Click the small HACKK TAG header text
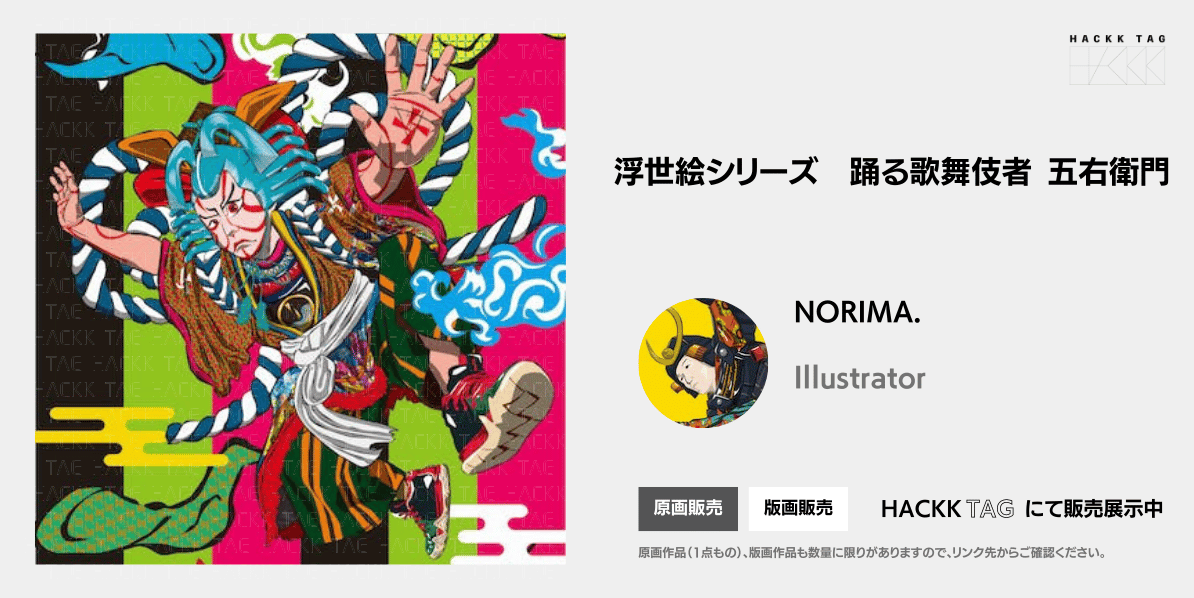 [x=1117, y=37]
